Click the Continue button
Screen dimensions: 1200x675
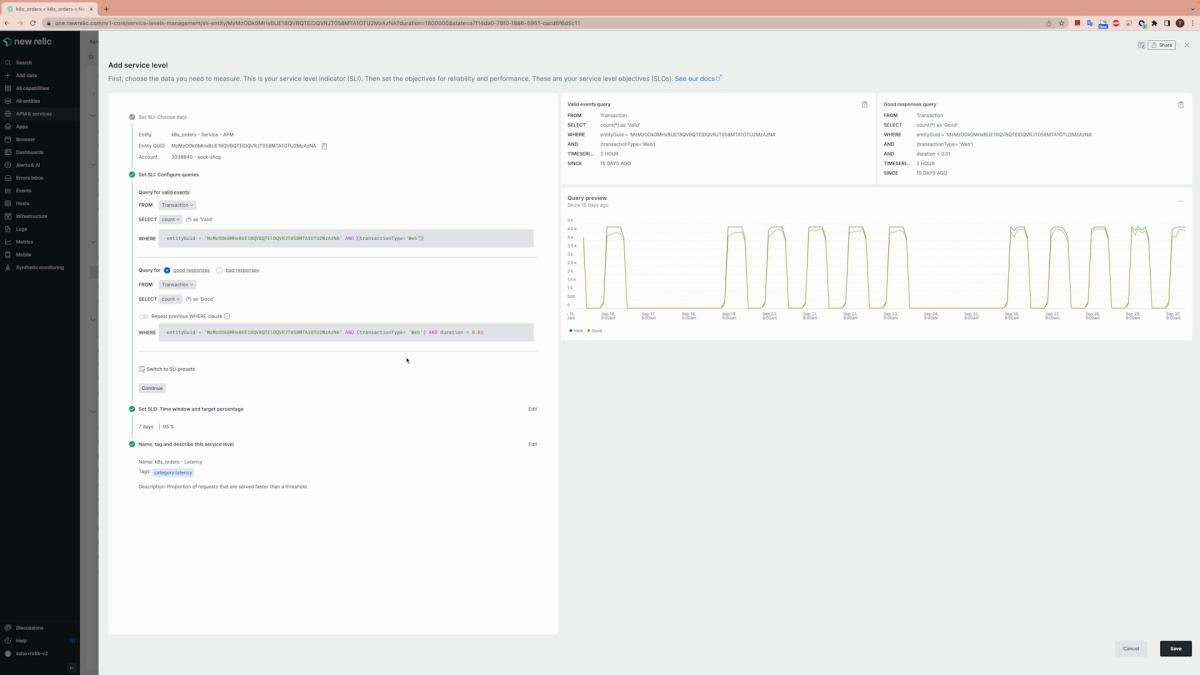click(x=152, y=388)
